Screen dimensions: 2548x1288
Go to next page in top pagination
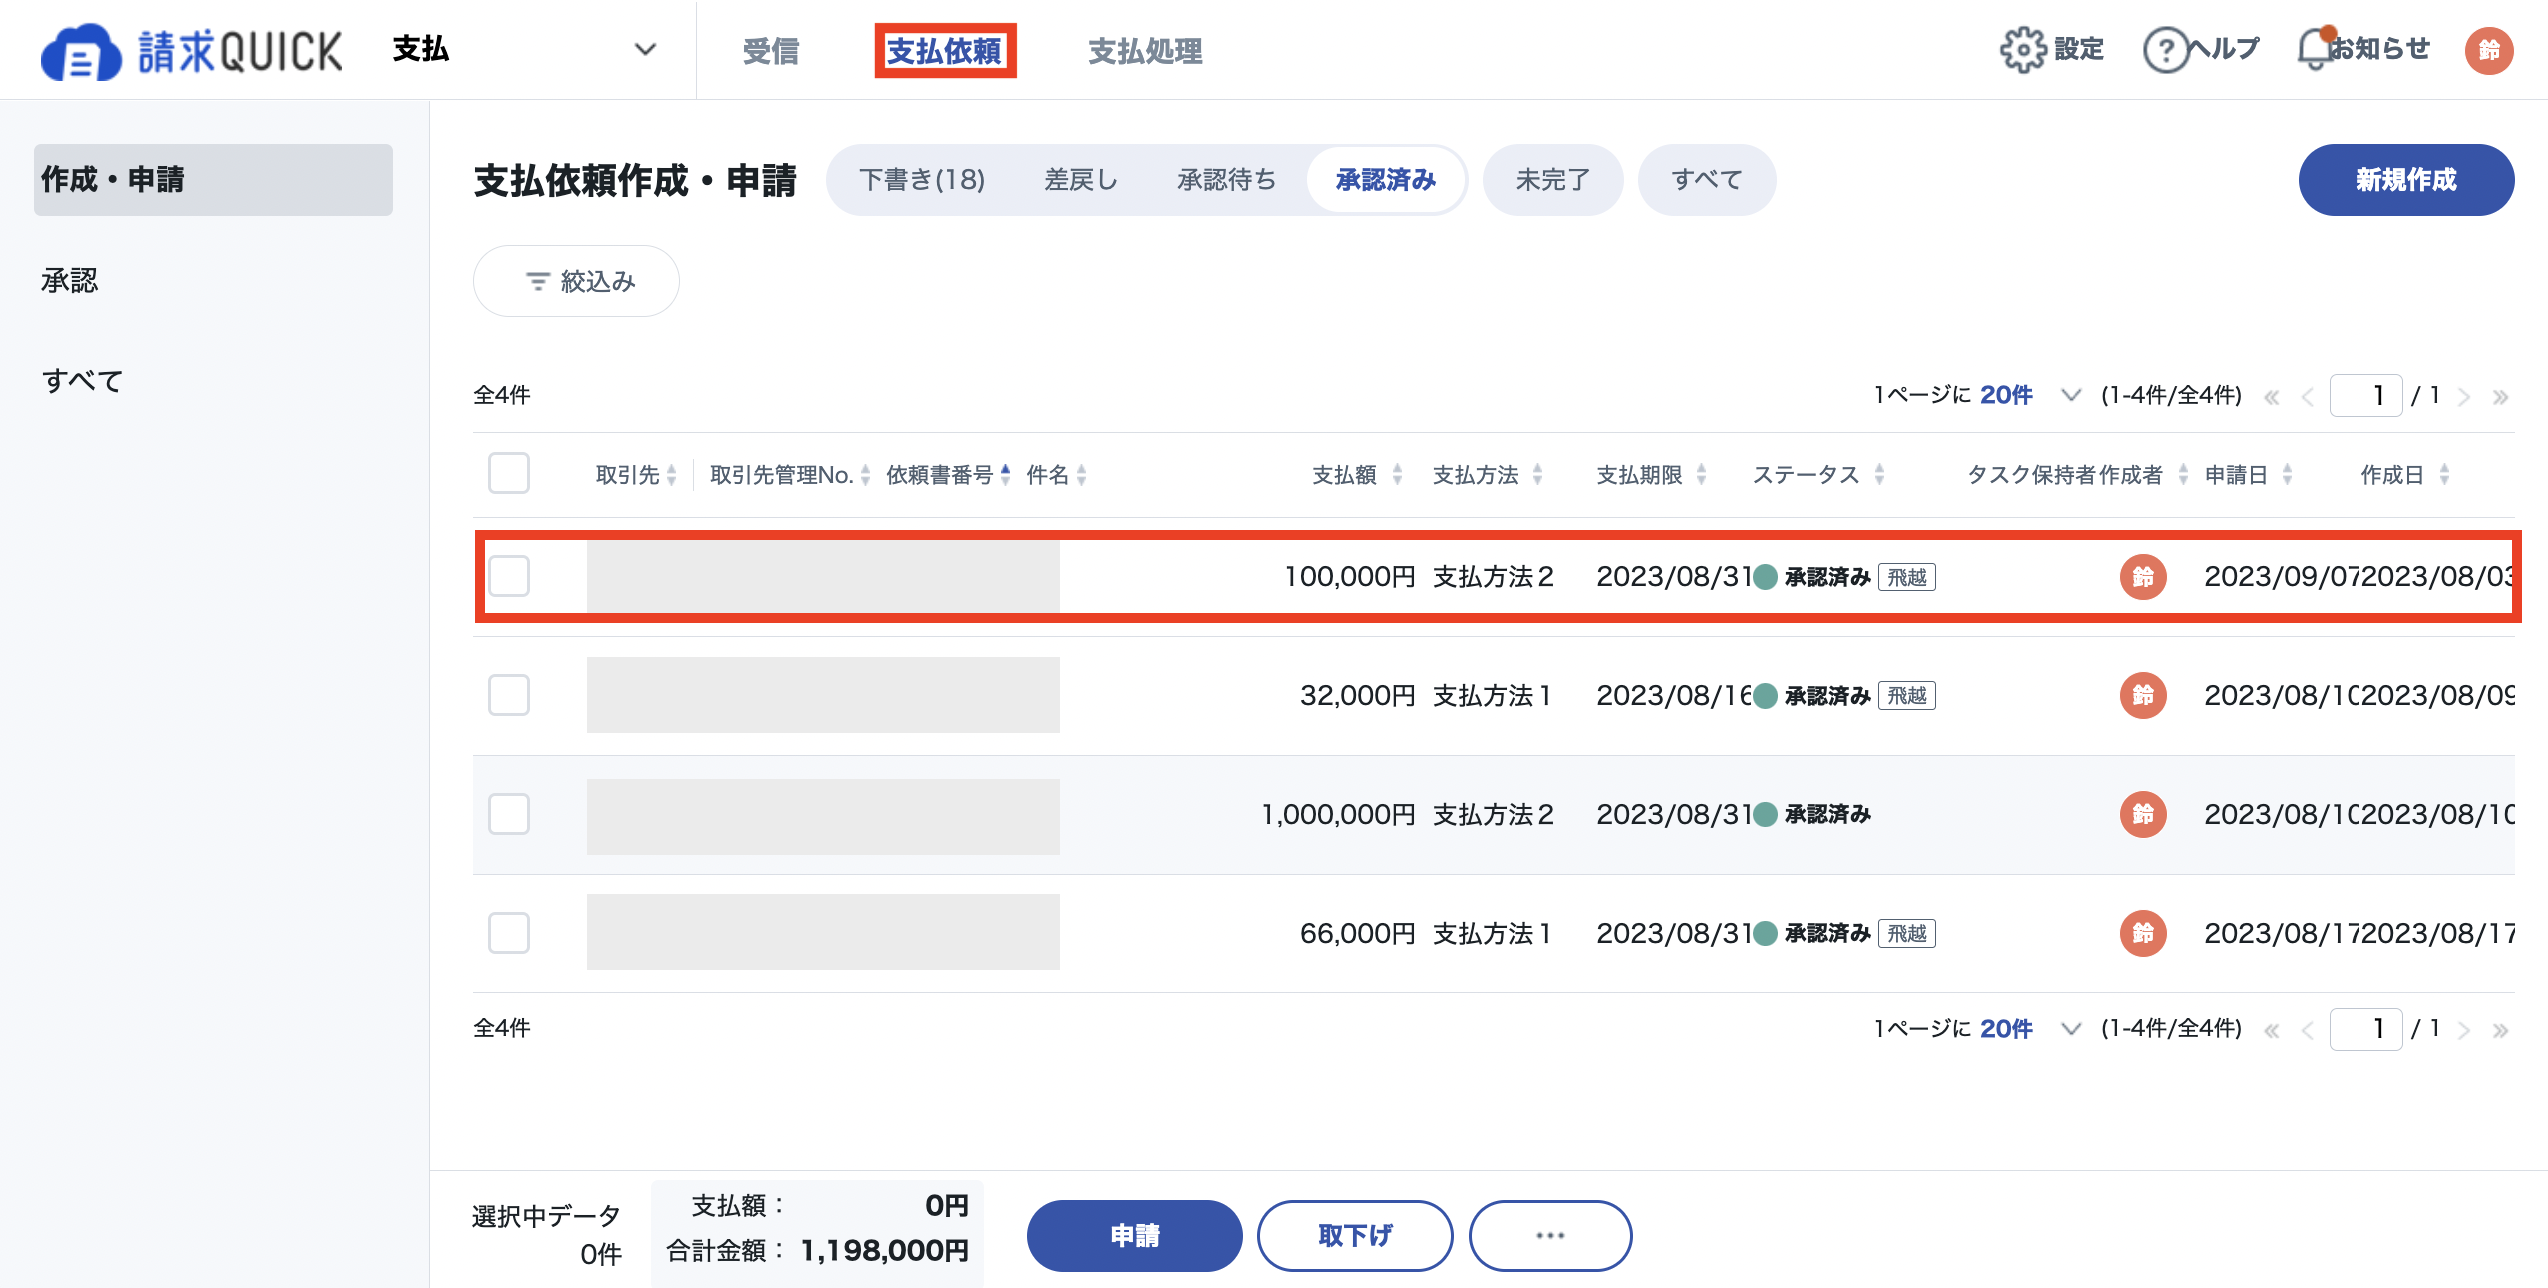(x=2464, y=397)
